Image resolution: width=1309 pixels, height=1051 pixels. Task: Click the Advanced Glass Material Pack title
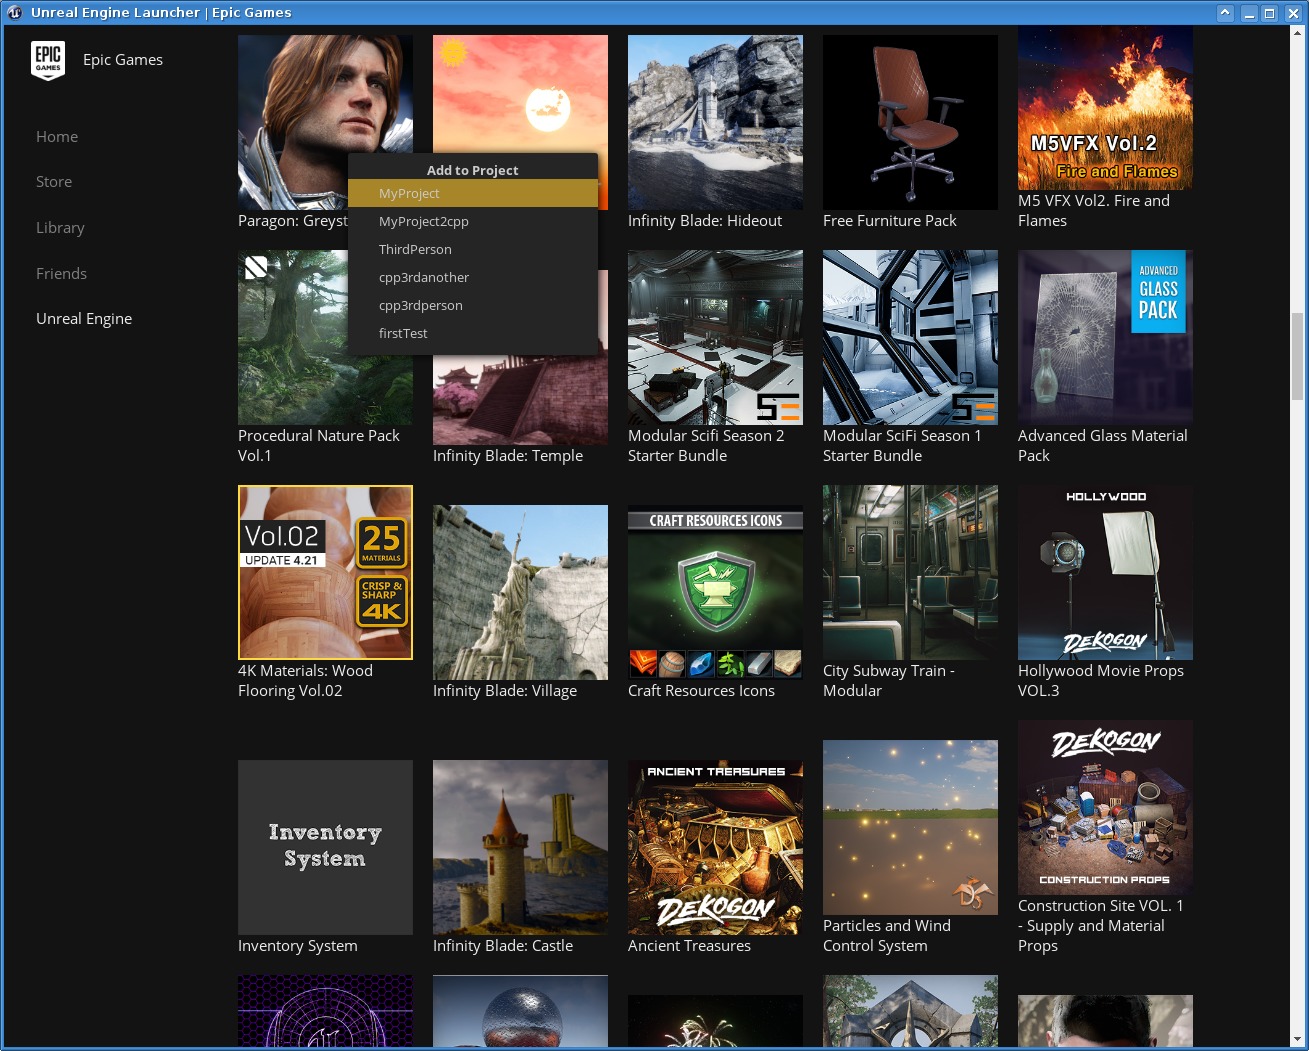pos(1103,446)
